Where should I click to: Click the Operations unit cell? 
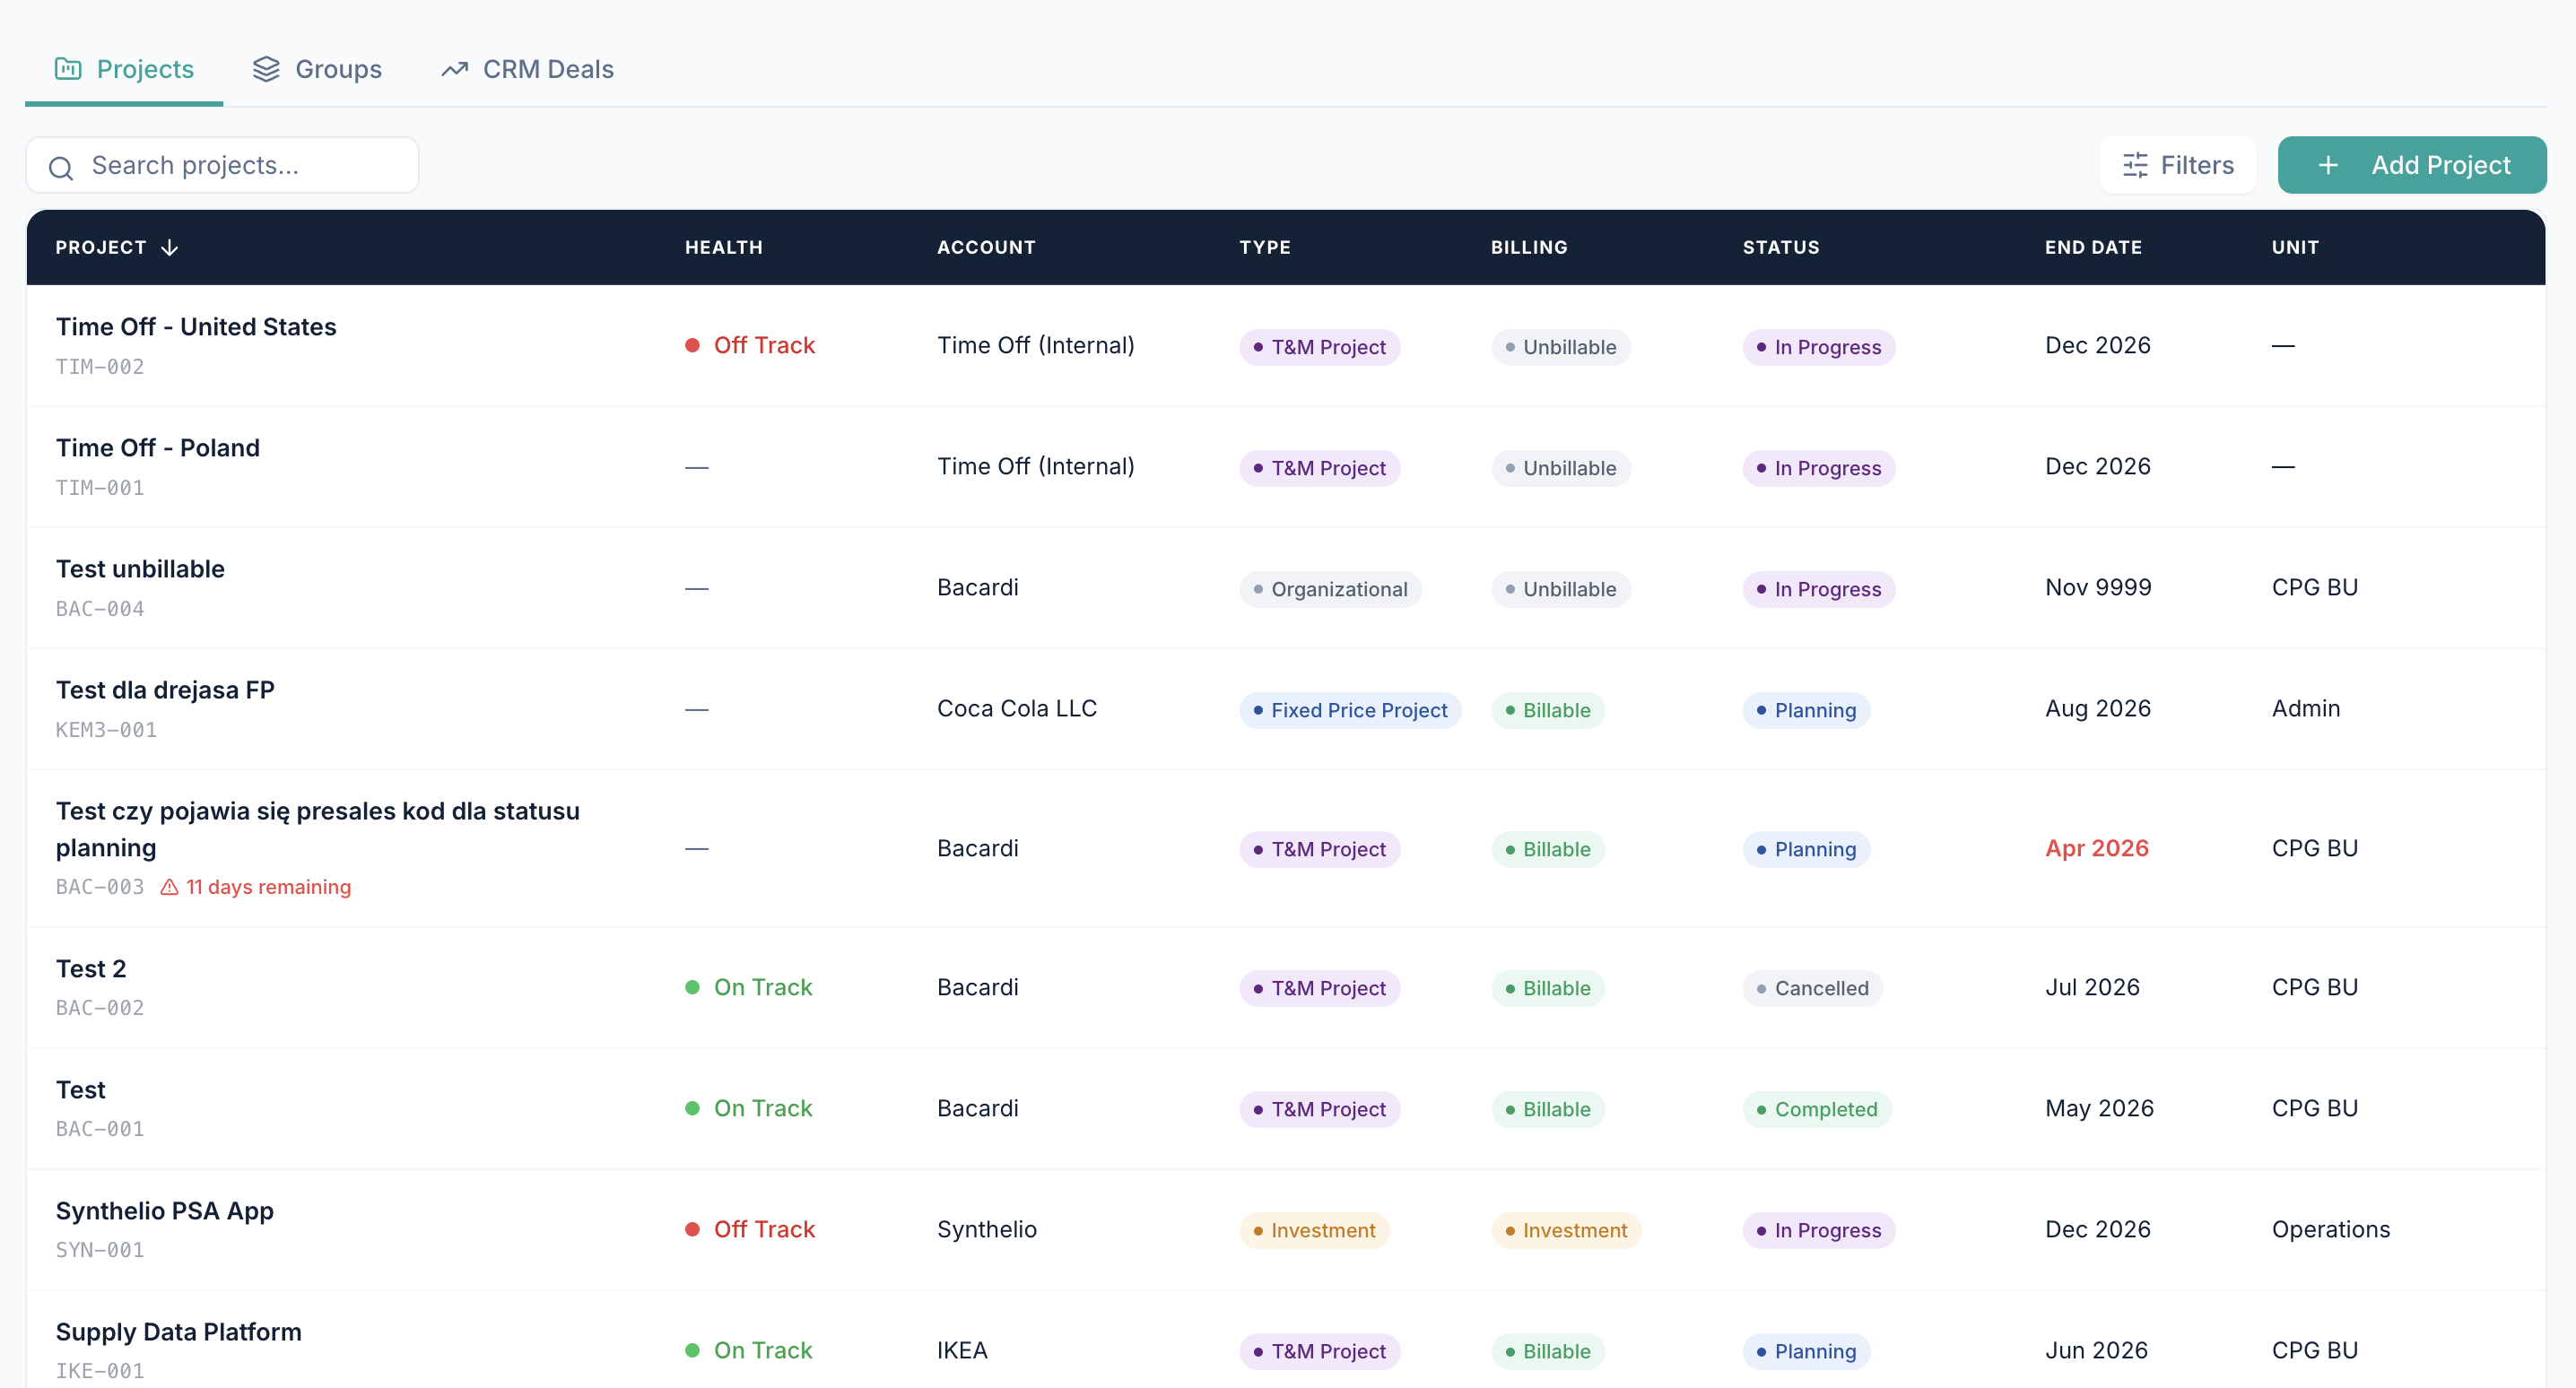[x=2331, y=1229]
